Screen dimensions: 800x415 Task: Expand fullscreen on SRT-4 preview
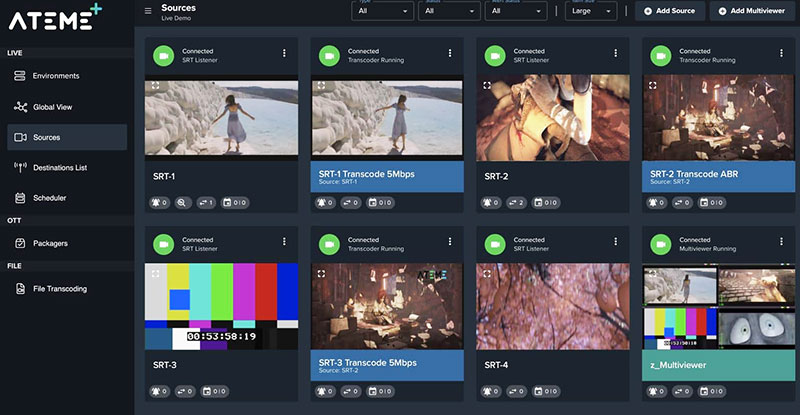tap(486, 272)
